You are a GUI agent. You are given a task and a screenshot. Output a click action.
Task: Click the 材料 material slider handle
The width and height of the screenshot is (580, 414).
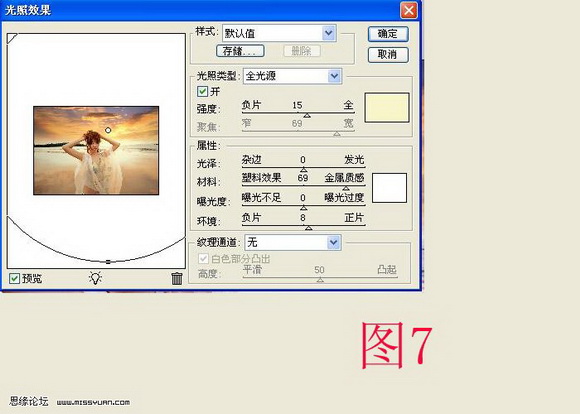pyautogui.click(x=345, y=188)
